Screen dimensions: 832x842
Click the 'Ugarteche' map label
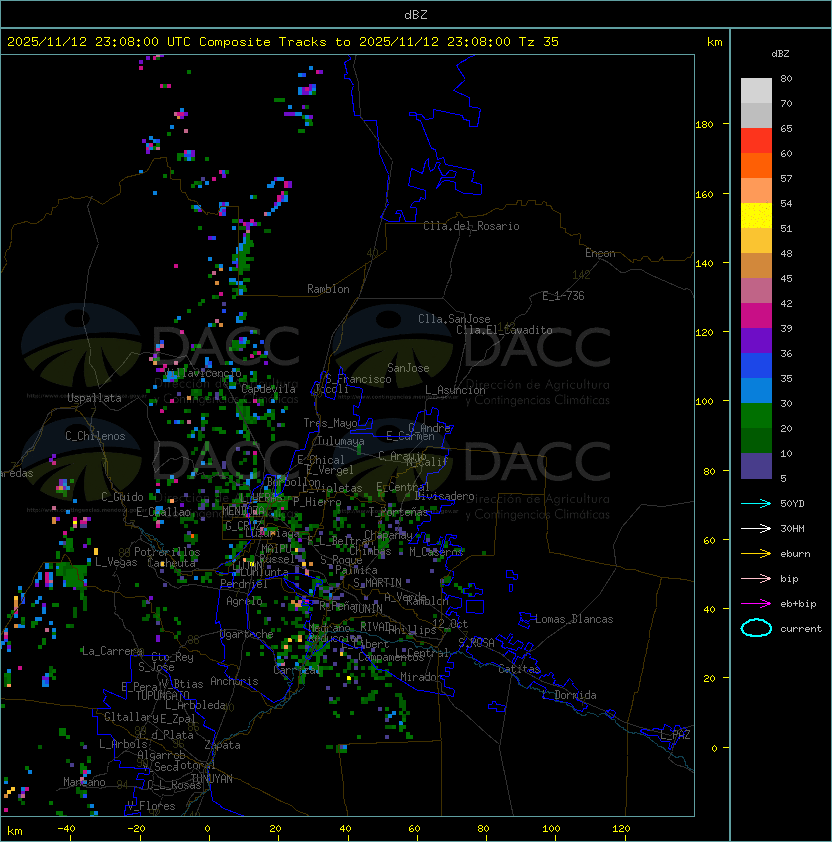point(246,634)
